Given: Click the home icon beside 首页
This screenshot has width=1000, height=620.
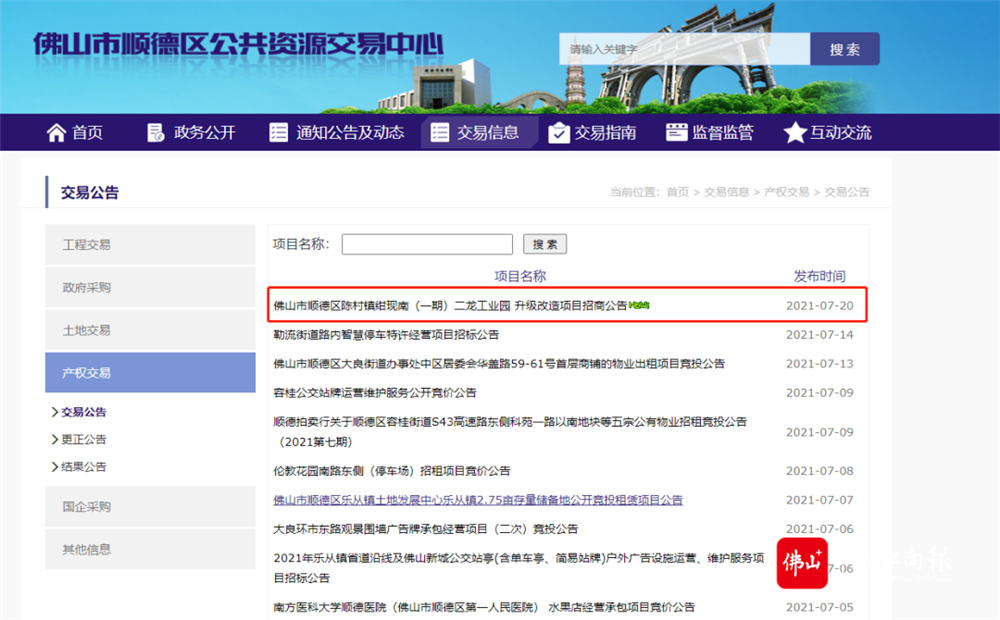Looking at the screenshot, I should (56, 133).
